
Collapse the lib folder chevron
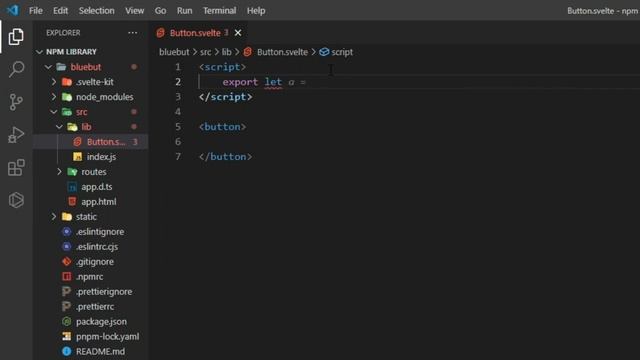[59, 127]
